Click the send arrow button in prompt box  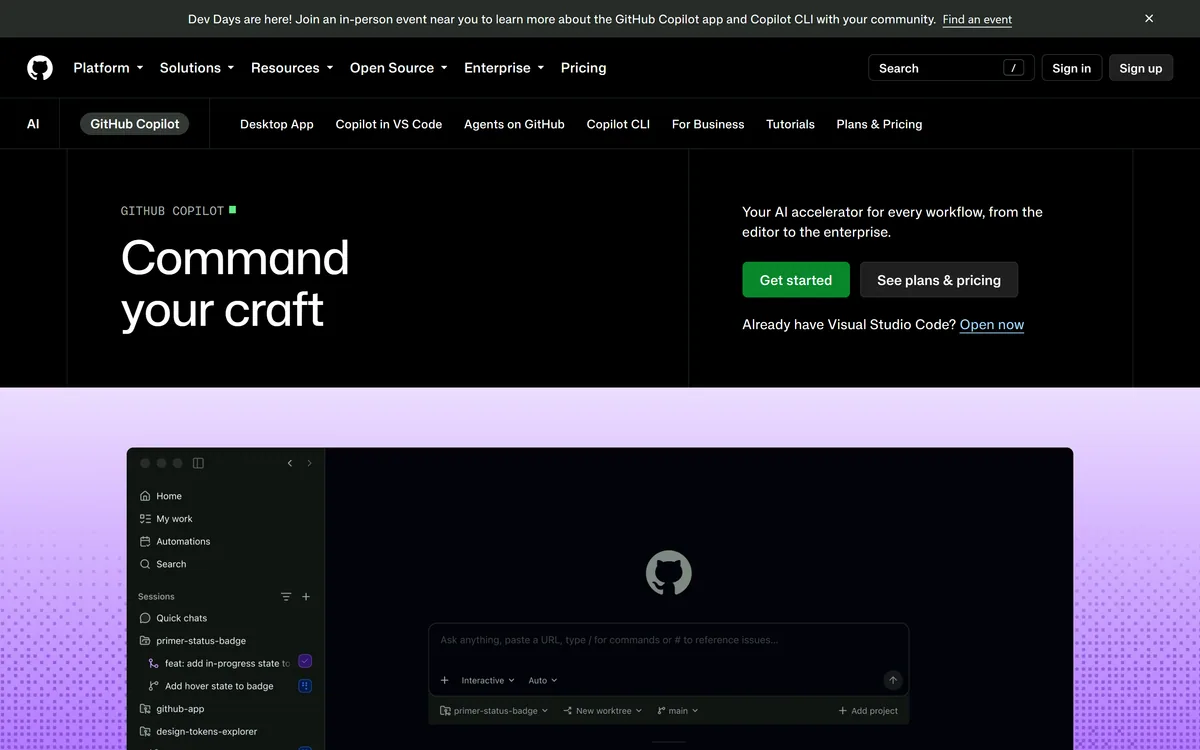893,680
